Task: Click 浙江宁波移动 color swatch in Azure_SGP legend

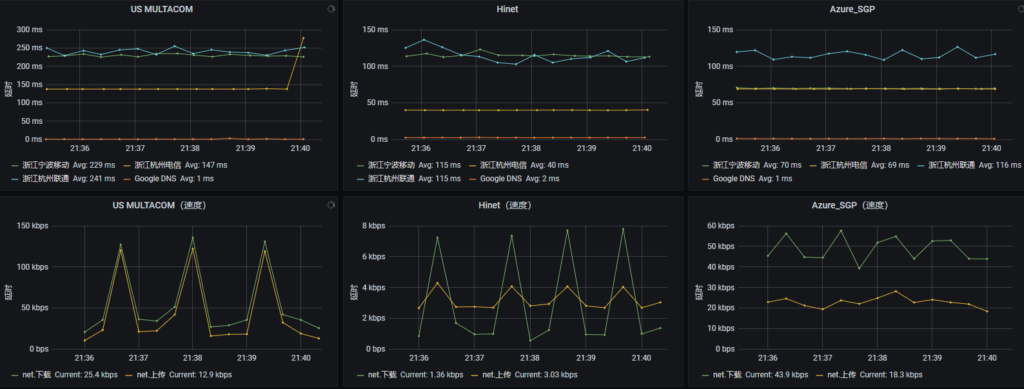Action: point(705,165)
